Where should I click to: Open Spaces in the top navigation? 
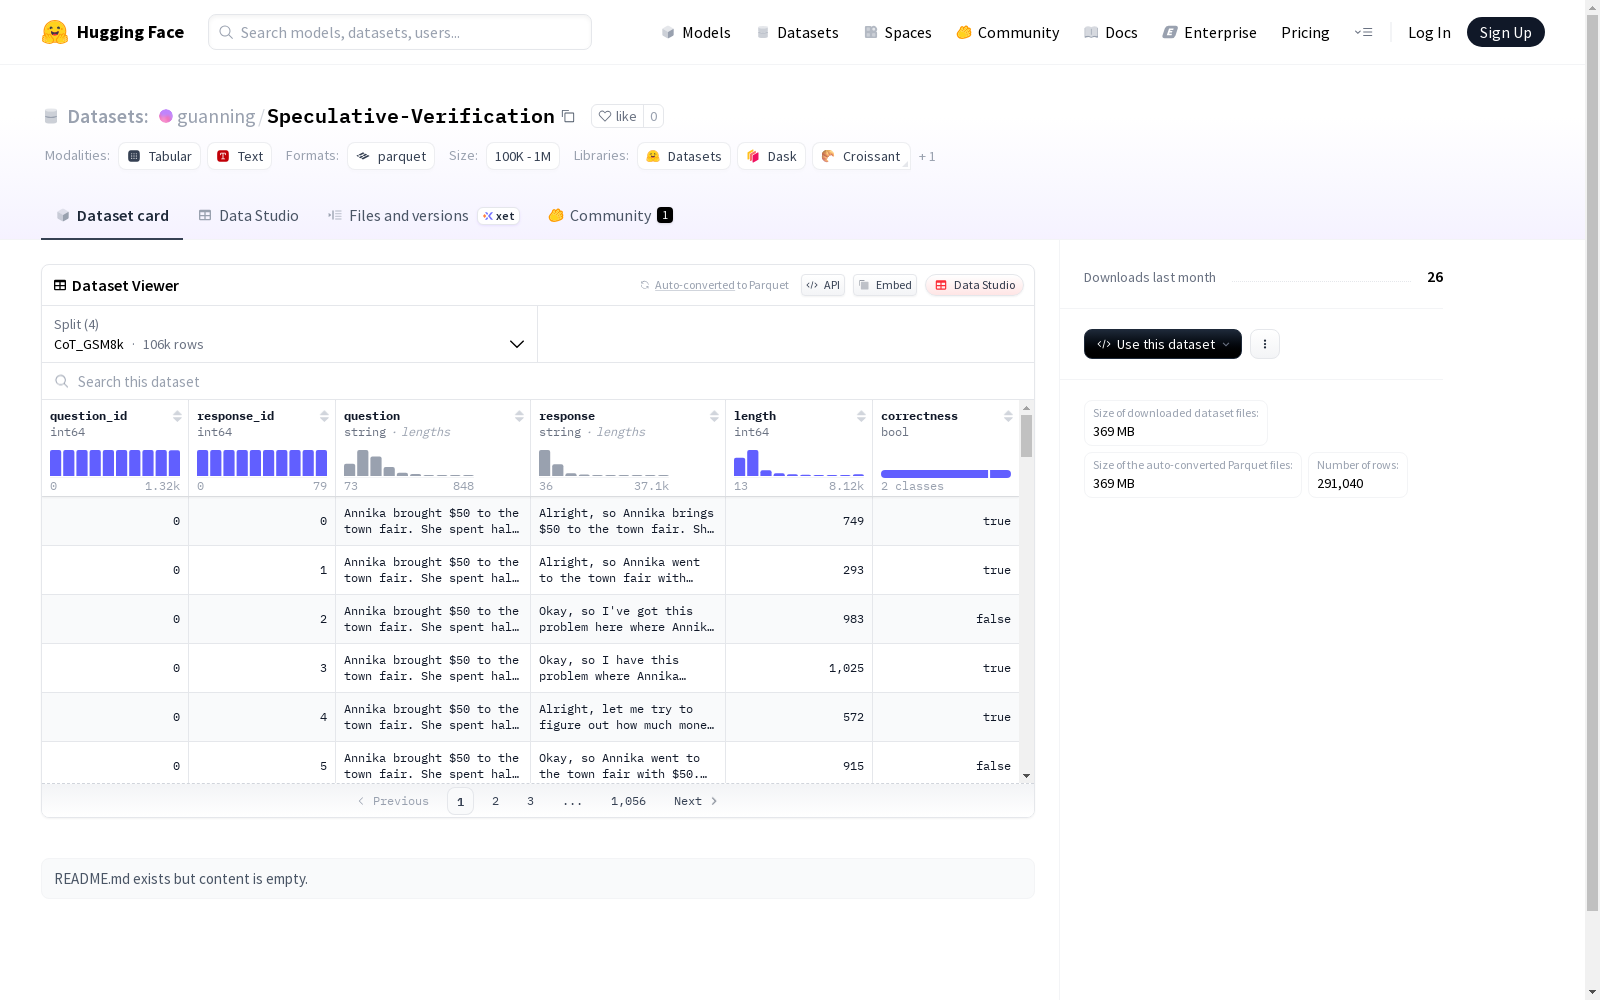897,32
